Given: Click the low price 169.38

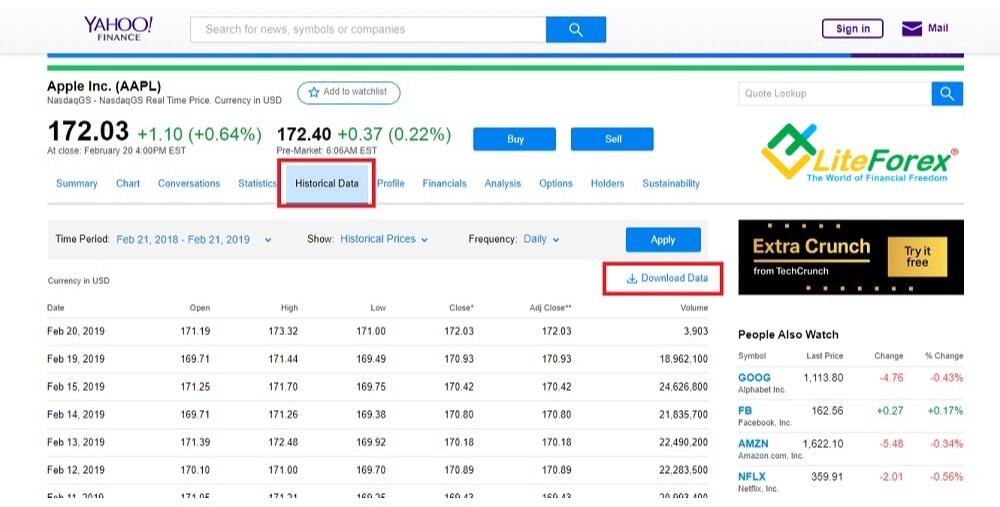Looking at the screenshot, I should click(x=371, y=415).
